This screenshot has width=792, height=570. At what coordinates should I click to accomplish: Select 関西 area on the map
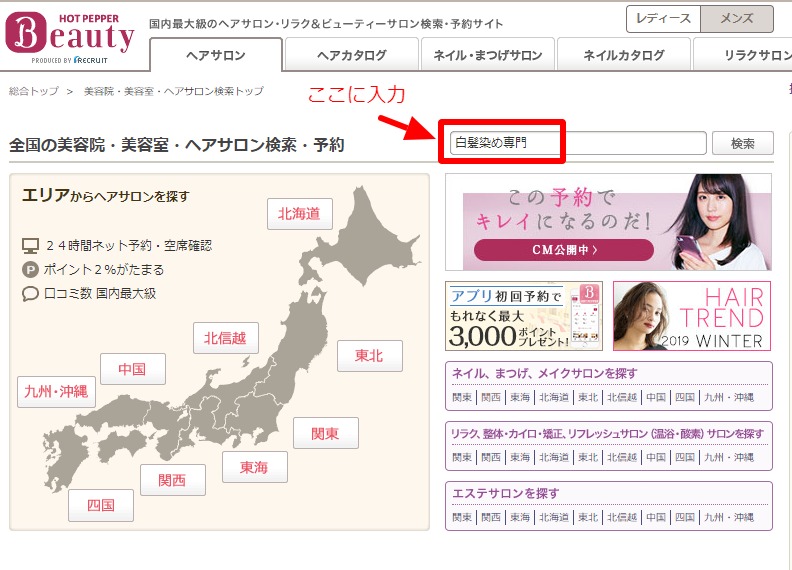tap(173, 480)
